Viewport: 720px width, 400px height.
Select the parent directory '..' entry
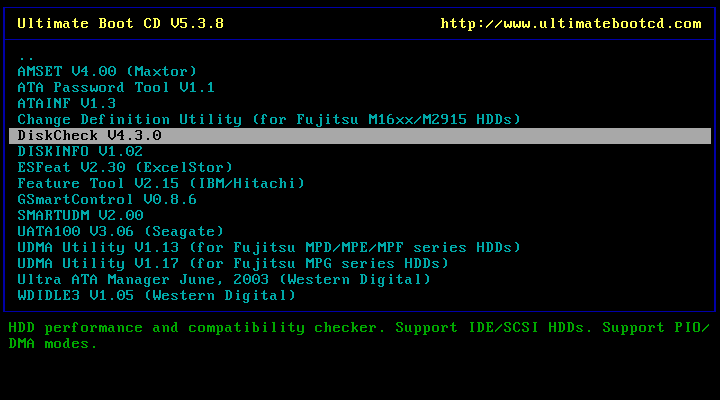(x=26, y=56)
